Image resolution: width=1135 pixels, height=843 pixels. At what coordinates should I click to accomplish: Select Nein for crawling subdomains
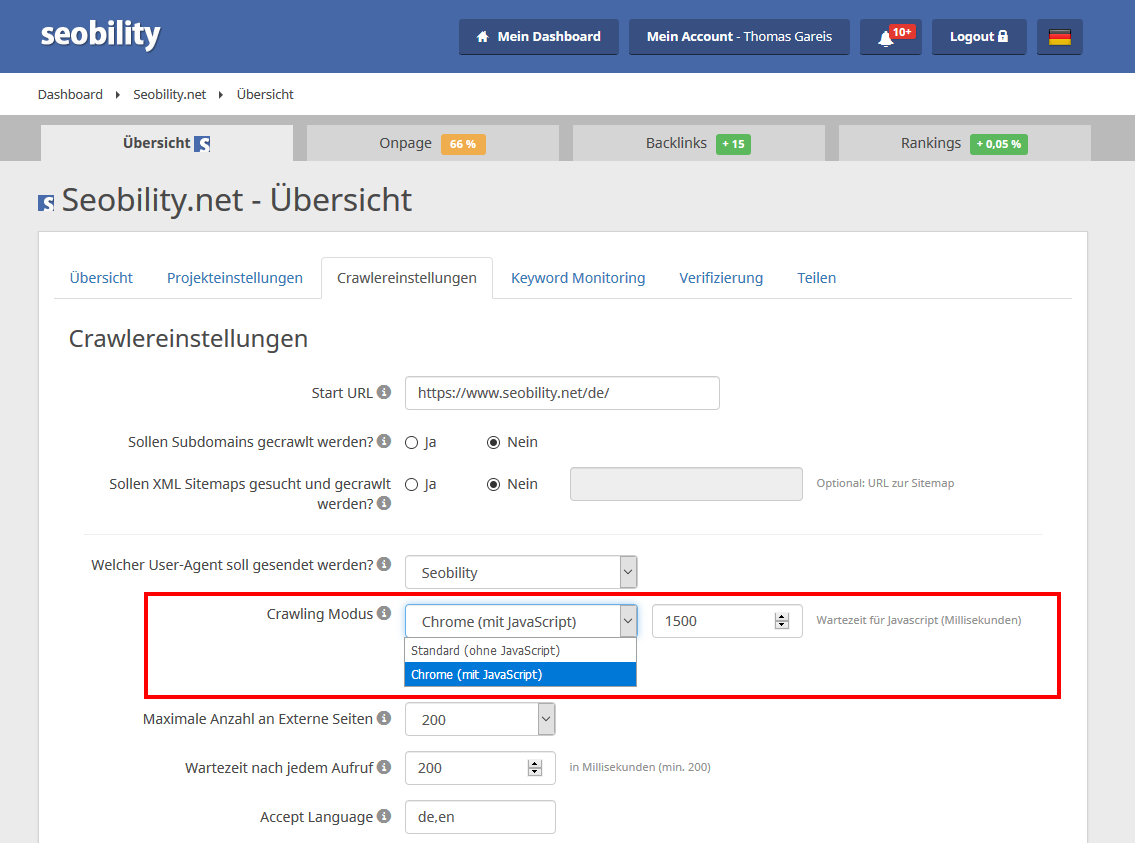[494, 443]
